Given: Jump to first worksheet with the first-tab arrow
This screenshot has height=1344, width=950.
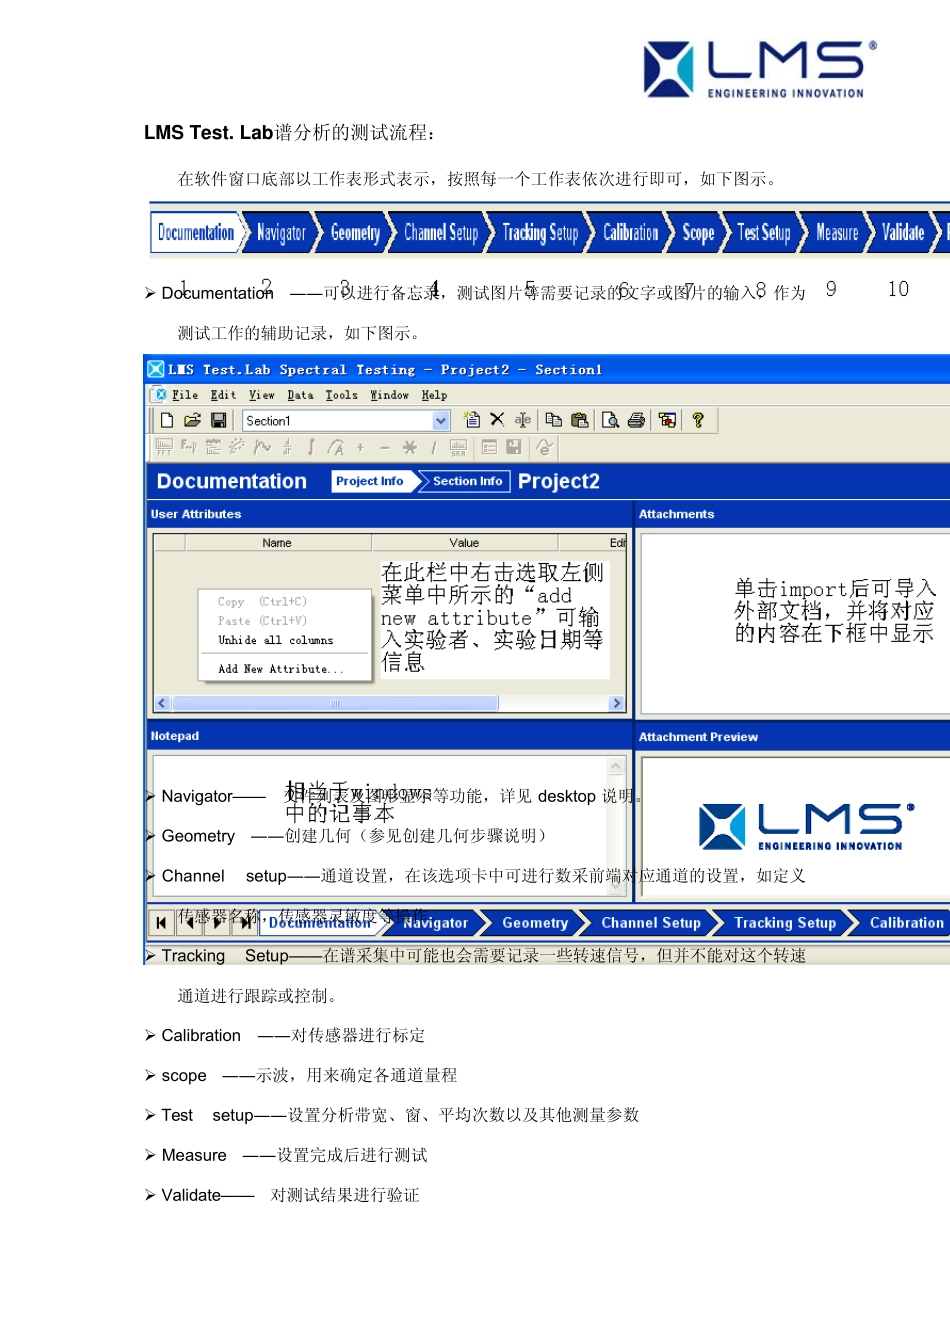Looking at the screenshot, I should tap(161, 922).
